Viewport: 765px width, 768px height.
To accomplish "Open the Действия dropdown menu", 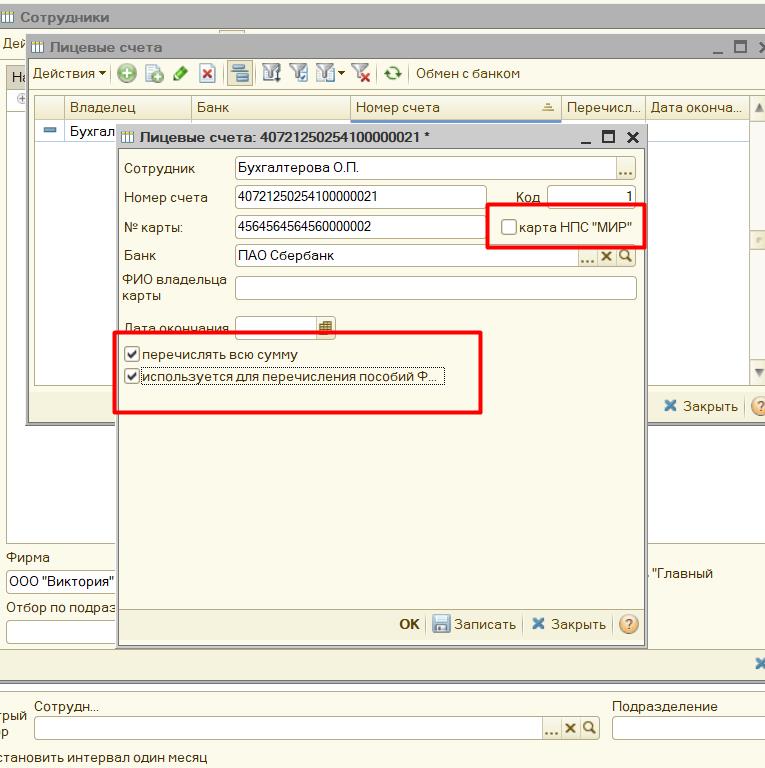I will [x=69, y=73].
